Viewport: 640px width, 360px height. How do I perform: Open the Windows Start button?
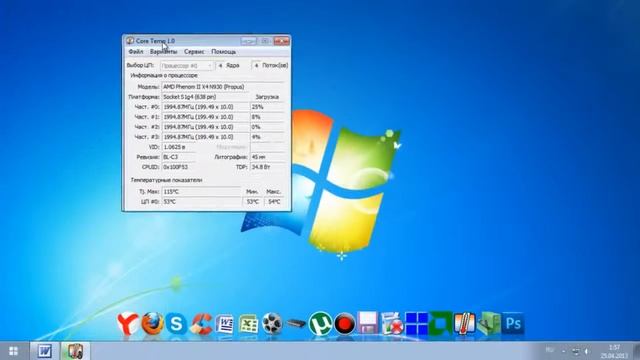[13, 351]
